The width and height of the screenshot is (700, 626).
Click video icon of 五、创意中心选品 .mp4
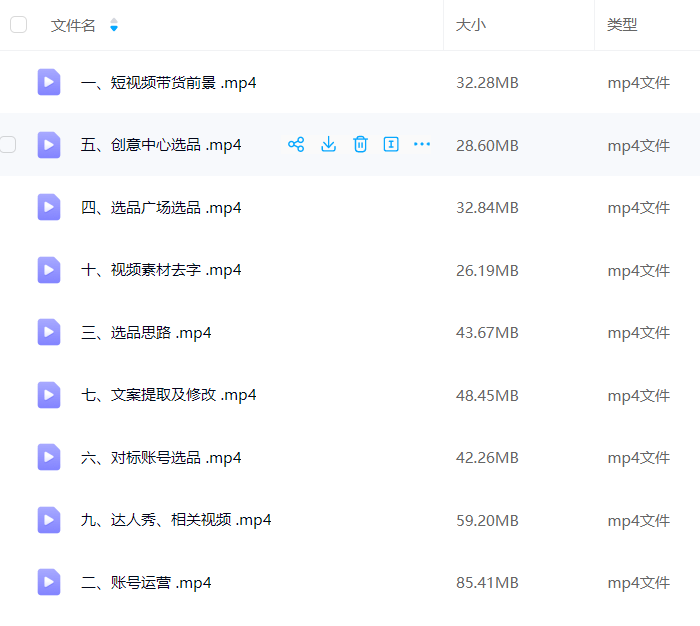[x=49, y=145]
